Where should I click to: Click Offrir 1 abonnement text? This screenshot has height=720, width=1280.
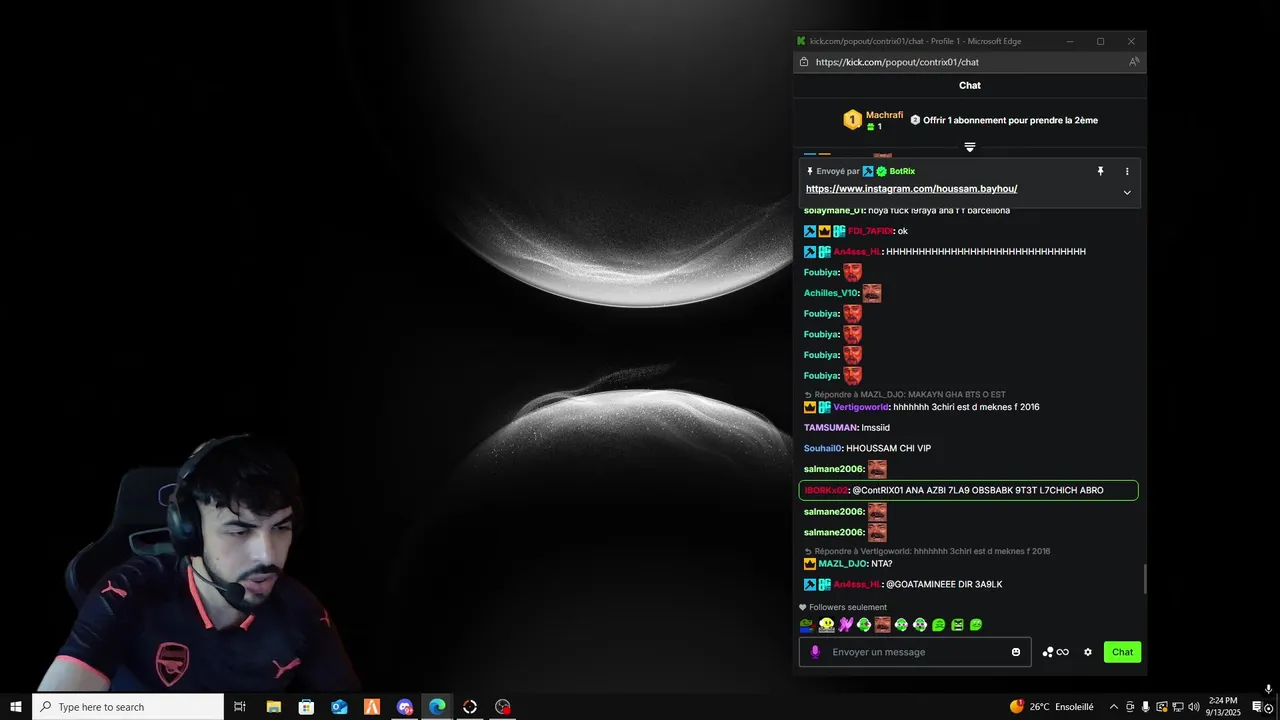click(x=1010, y=120)
